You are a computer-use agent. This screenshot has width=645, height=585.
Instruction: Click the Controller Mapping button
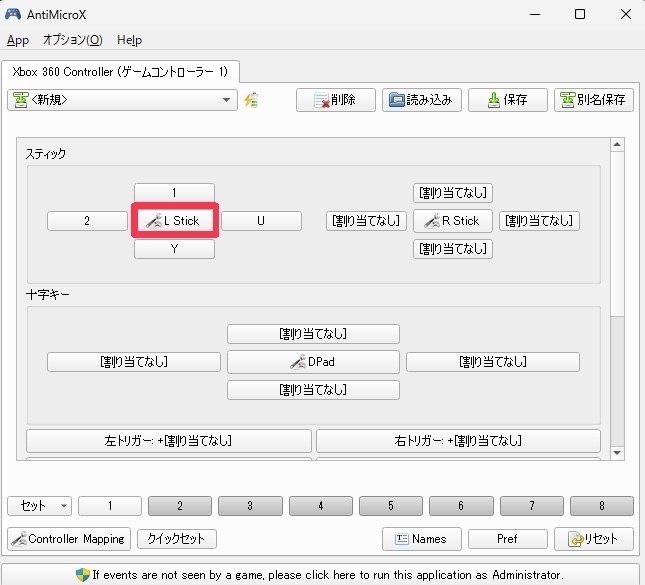[69, 539]
